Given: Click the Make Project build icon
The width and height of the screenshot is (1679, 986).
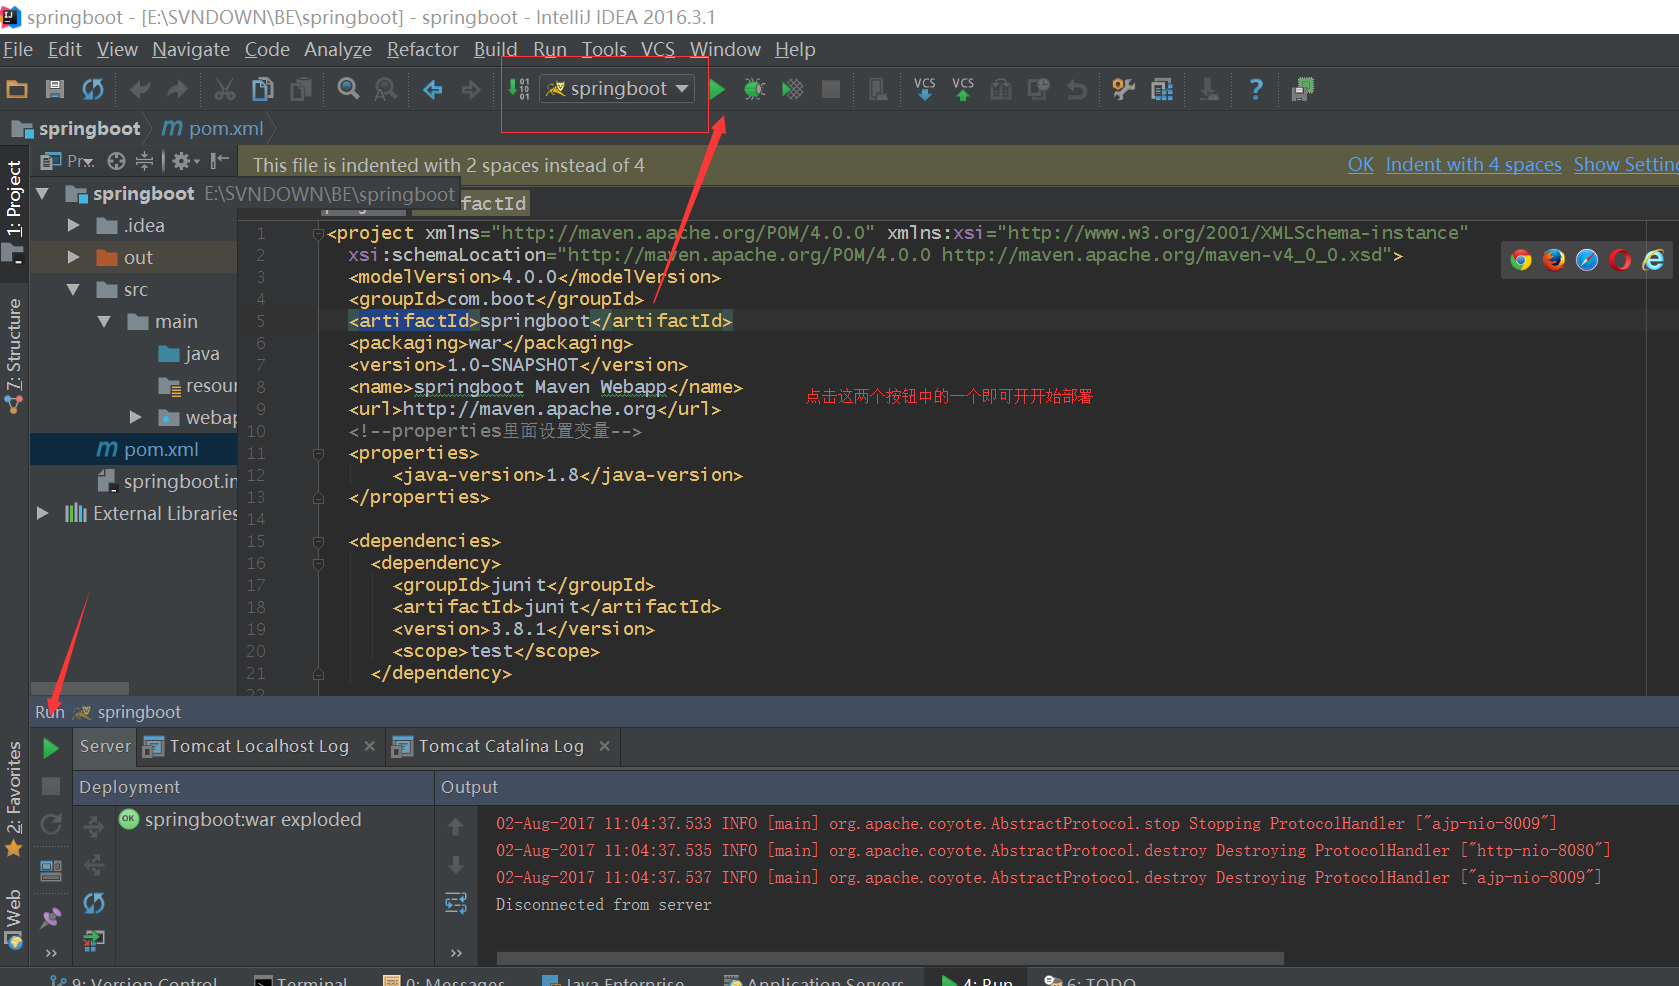Looking at the screenshot, I should coord(519,89).
